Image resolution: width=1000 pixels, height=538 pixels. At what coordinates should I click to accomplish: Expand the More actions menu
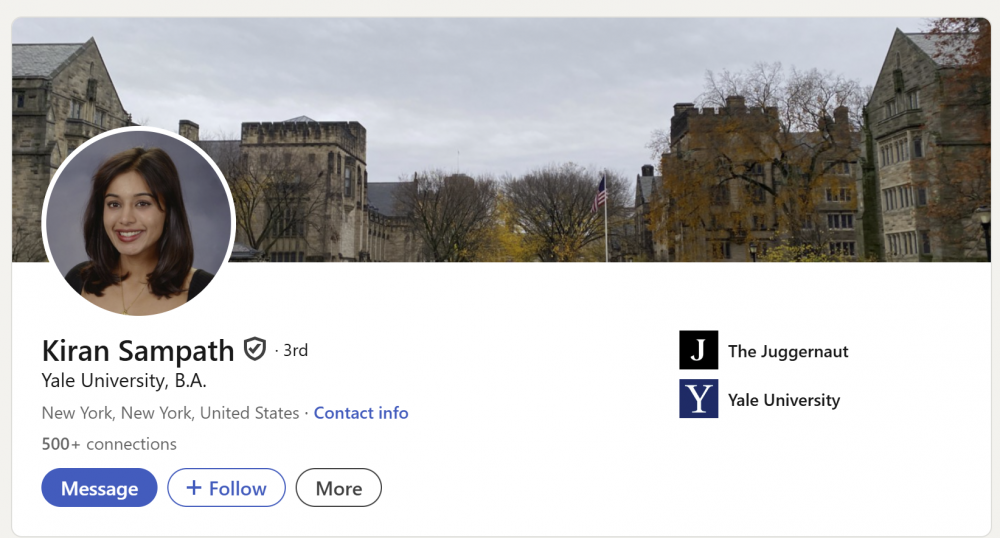pos(338,488)
